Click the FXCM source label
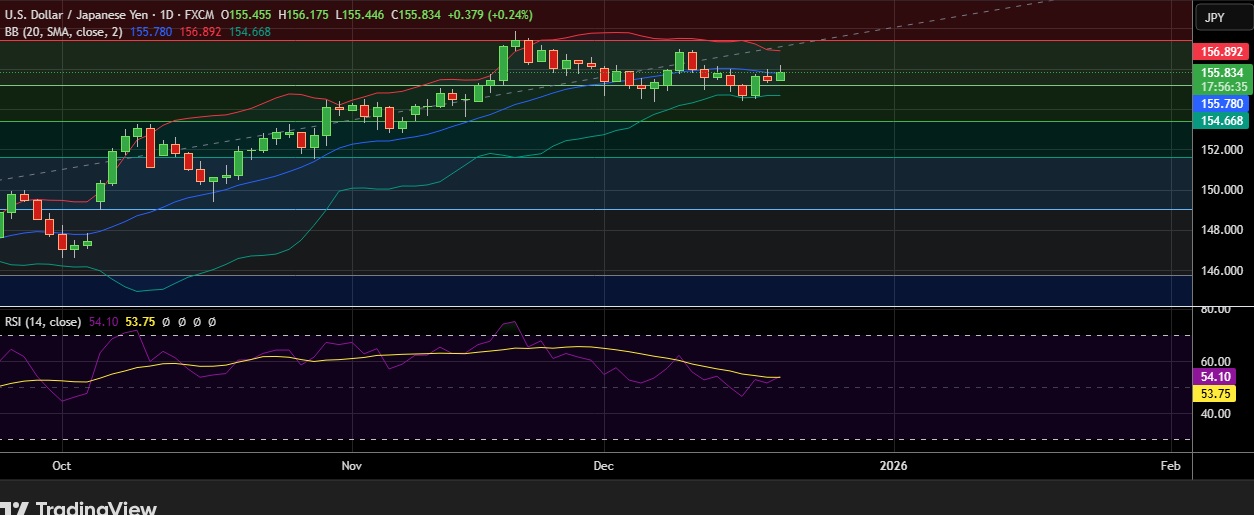 click(x=200, y=15)
